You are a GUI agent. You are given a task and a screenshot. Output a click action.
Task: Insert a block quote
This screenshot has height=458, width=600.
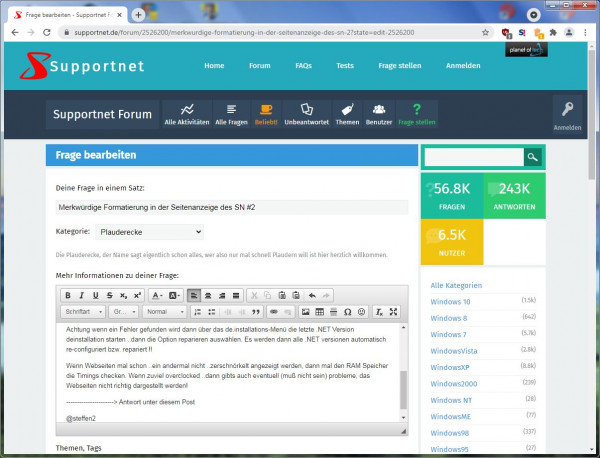tap(256, 312)
